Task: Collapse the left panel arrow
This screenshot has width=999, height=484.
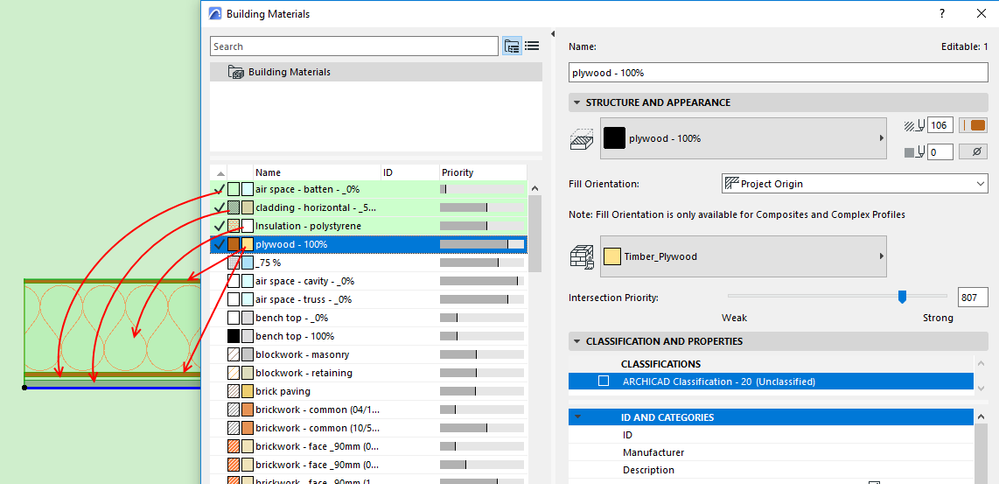Action: [553, 34]
